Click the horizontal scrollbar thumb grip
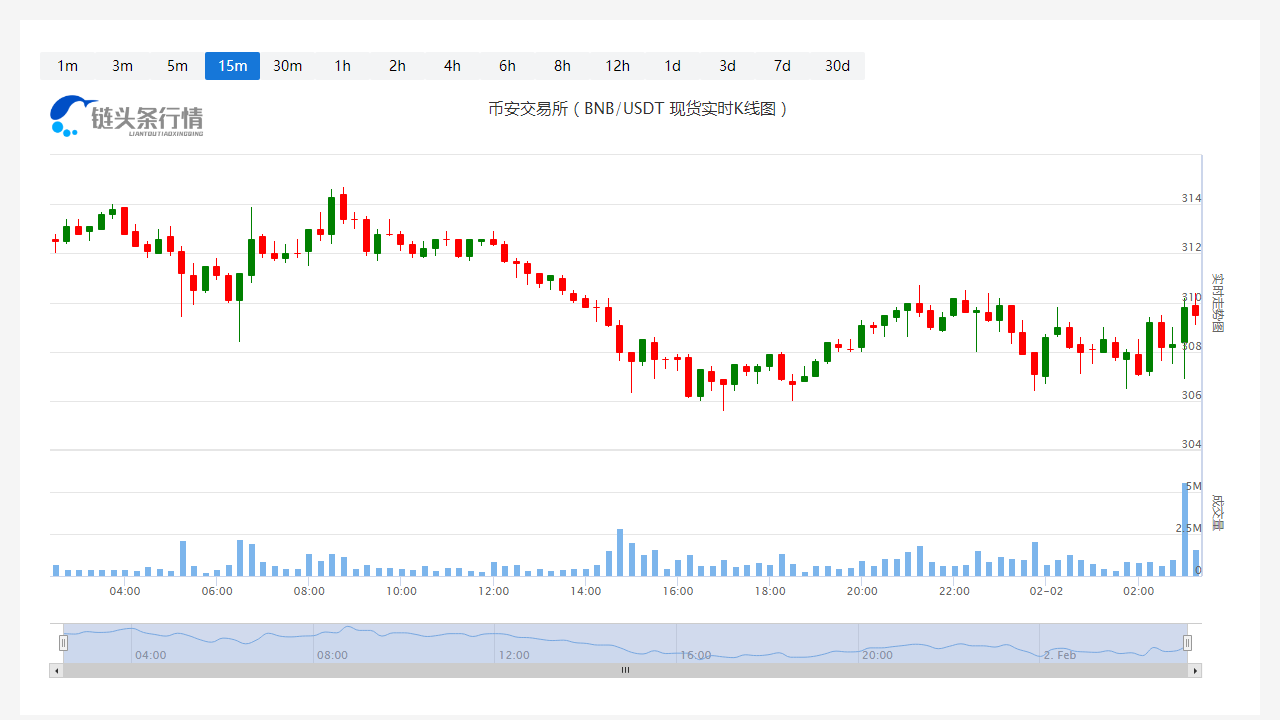The image size is (1280, 720). [x=625, y=670]
